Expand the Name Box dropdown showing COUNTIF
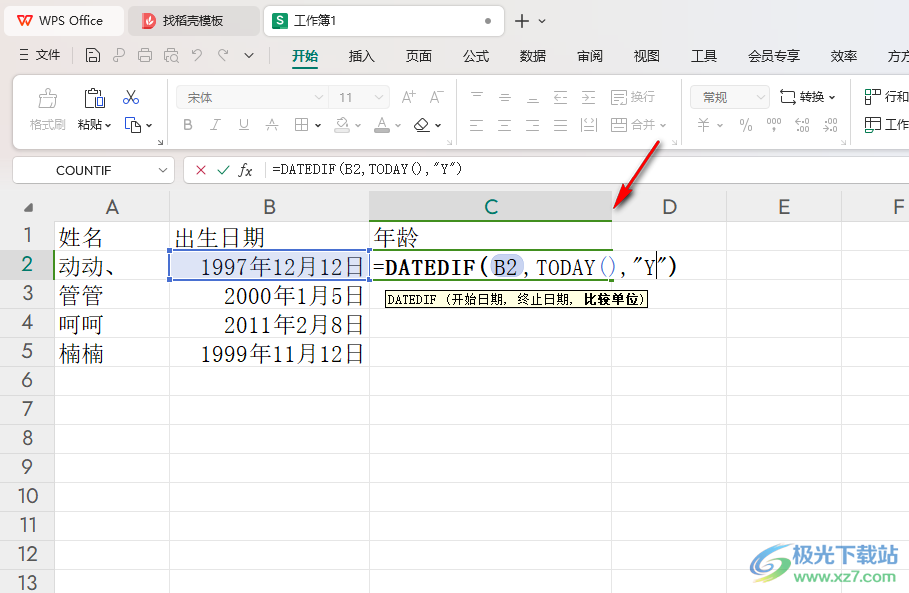This screenshot has height=593, width=909. point(162,170)
